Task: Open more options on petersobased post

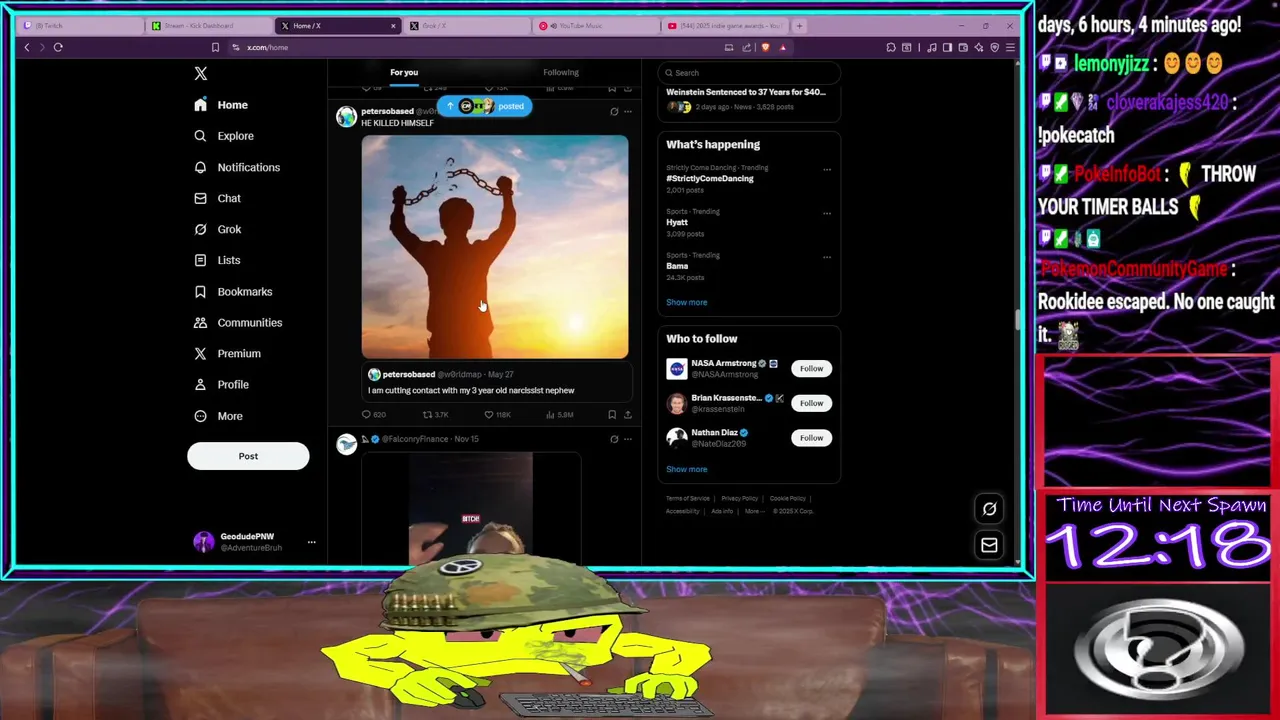Action: click(628, 111)
